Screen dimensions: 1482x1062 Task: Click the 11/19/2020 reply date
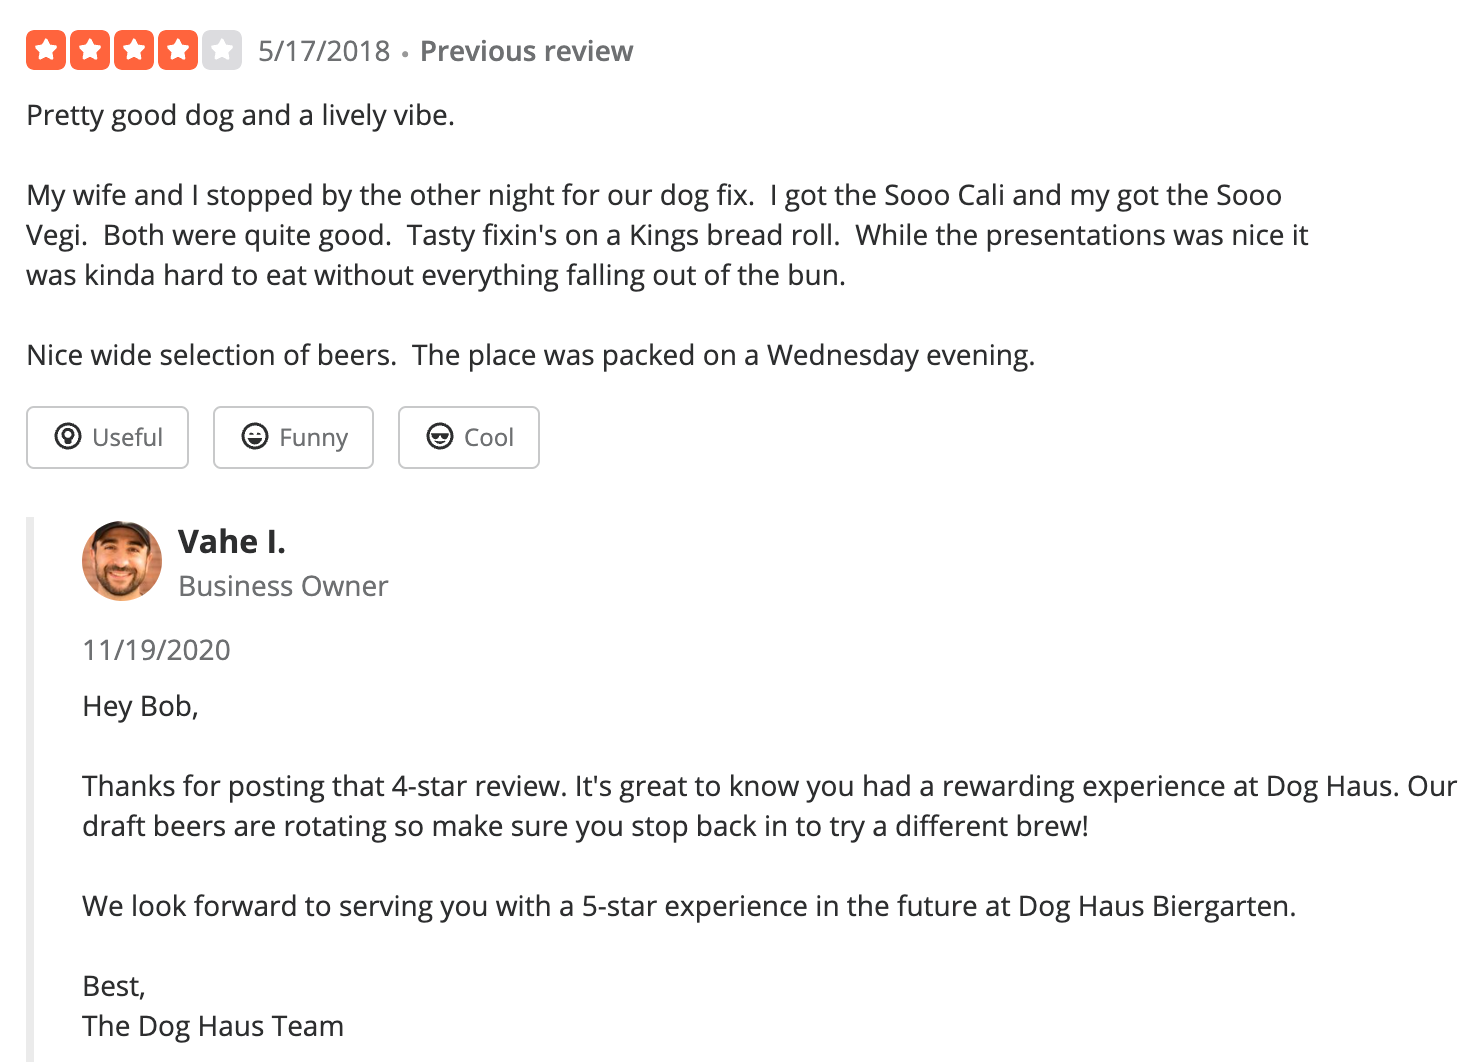point(156,650)
